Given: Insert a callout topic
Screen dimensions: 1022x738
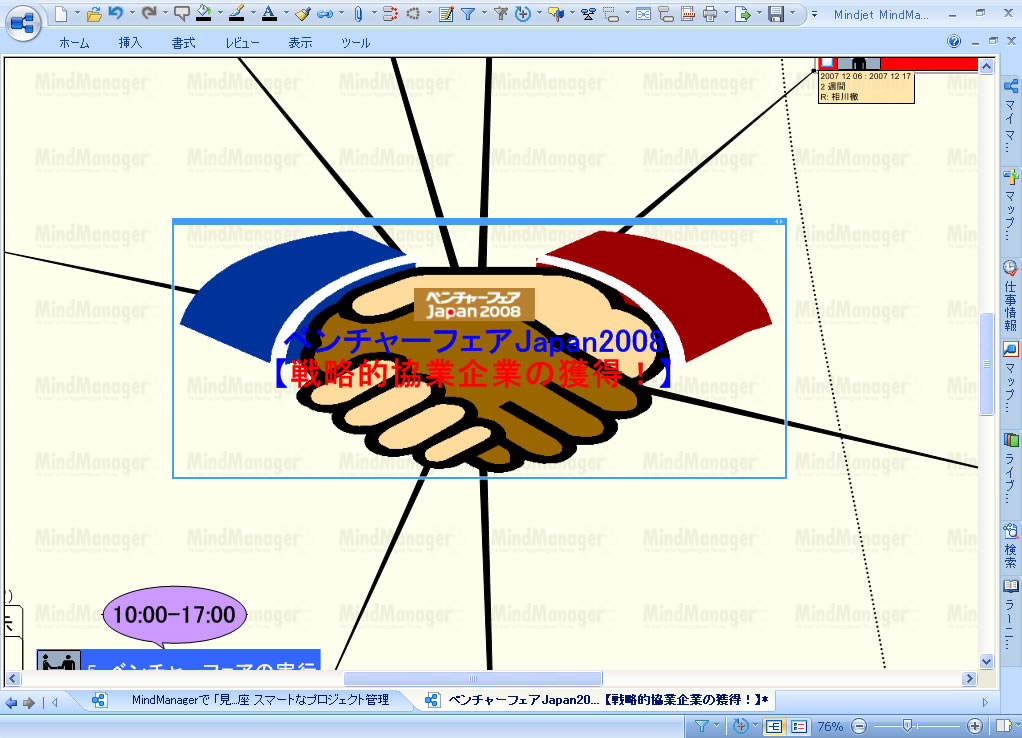Looking at the screenshot, I should [x=182, y=13].
